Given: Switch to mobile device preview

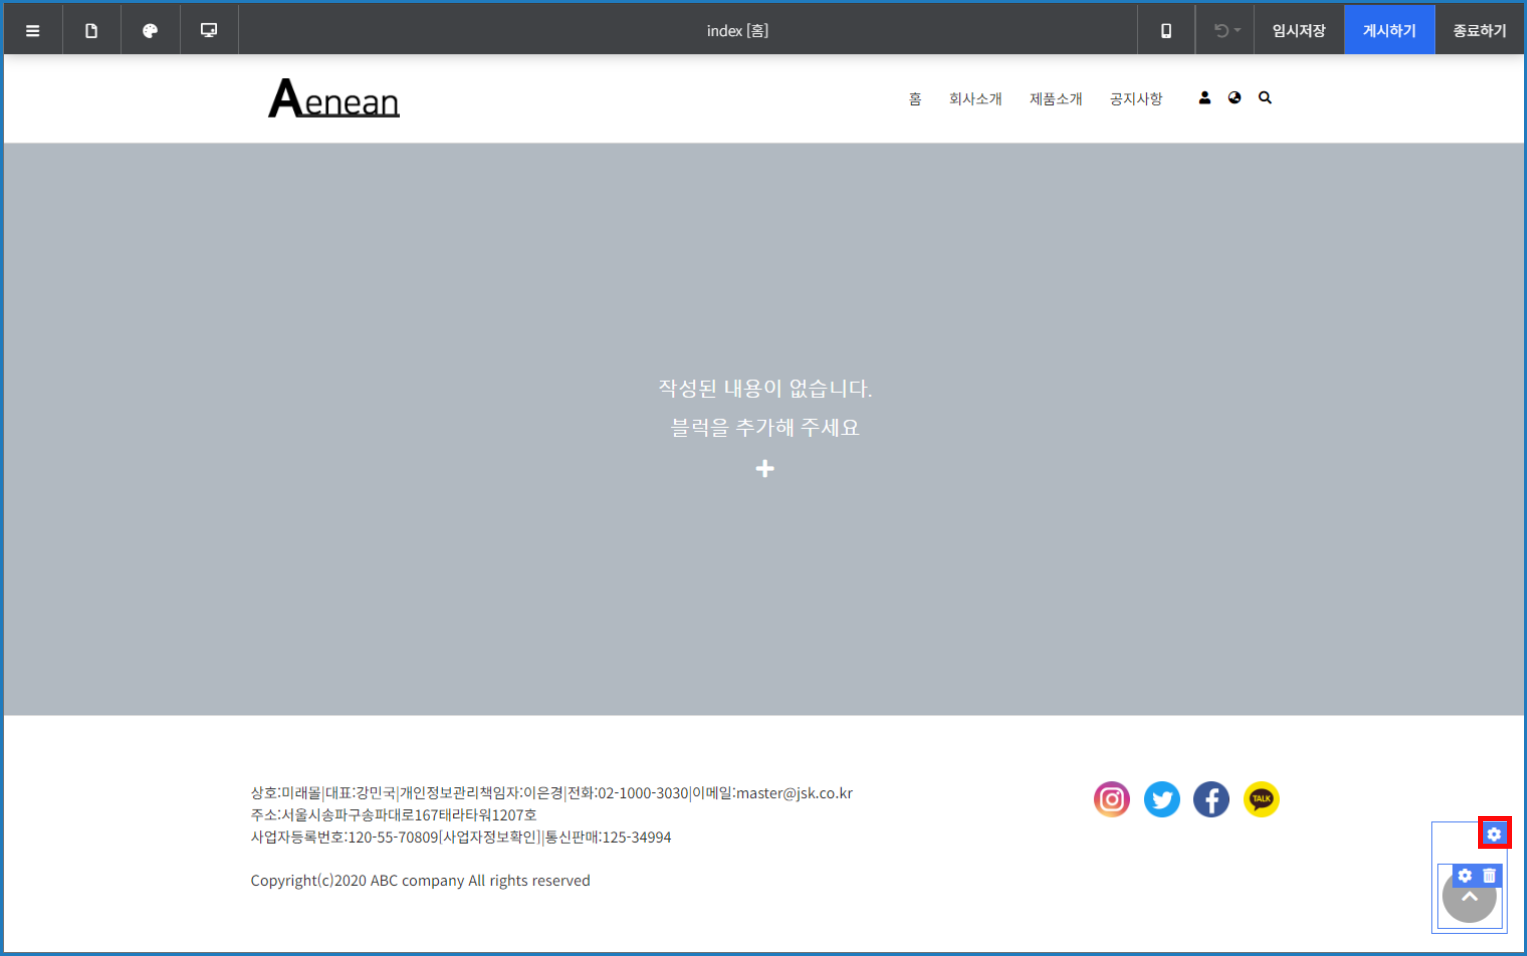Looking at the screenshot, I should (1166, 30).
